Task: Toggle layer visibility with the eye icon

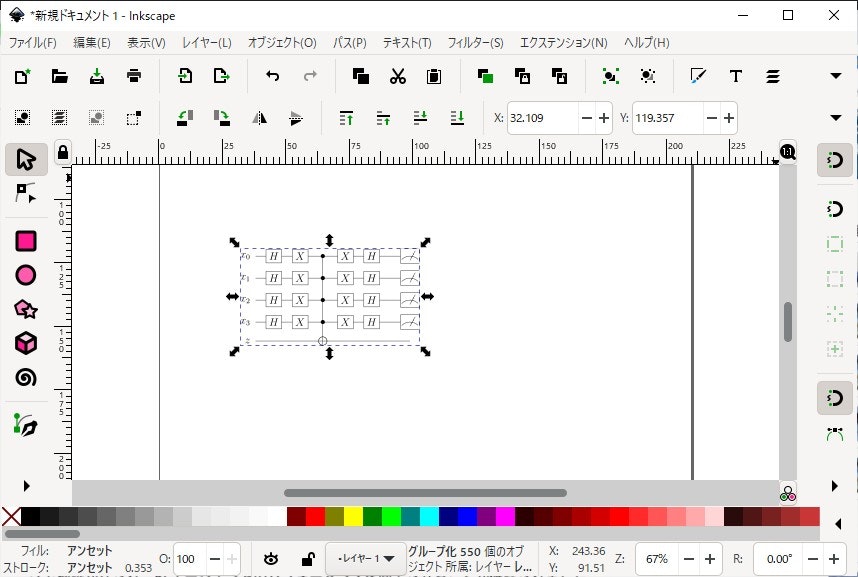Action: [270, 558]
